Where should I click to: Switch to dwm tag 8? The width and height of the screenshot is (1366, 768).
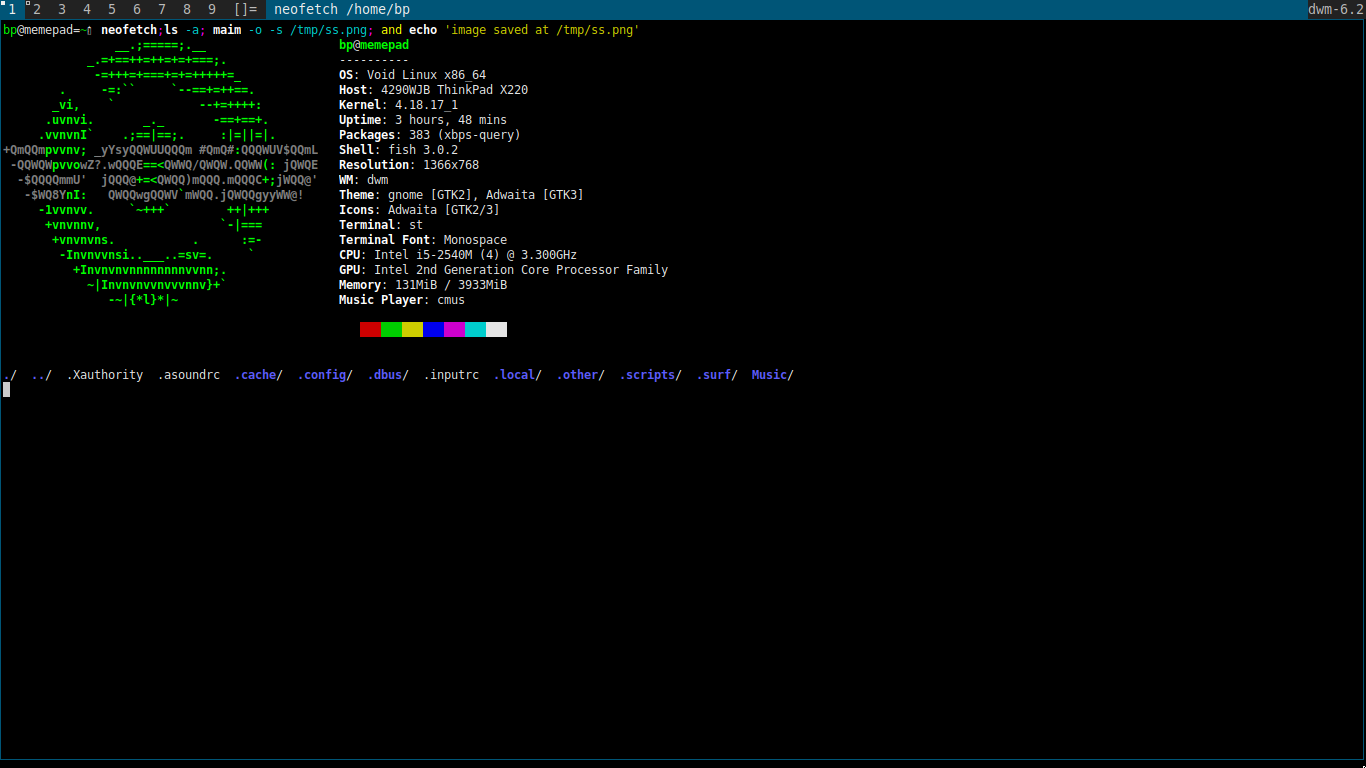coord(187,9)
